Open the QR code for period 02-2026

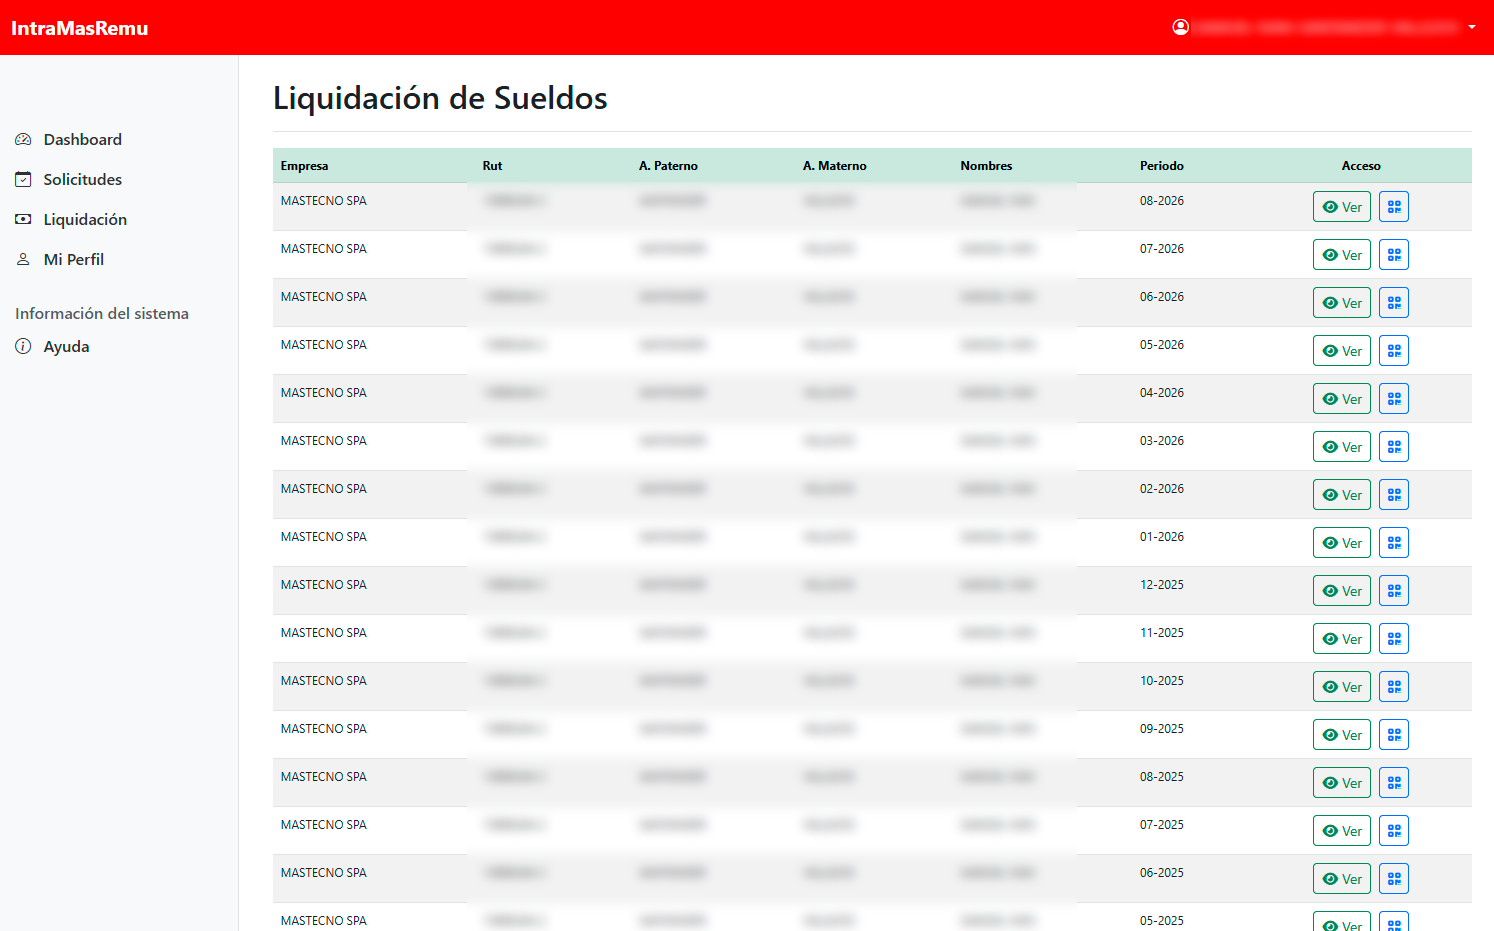(1394, 495)
